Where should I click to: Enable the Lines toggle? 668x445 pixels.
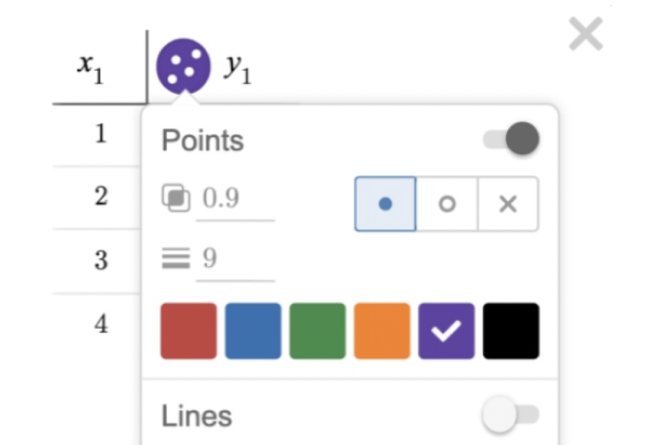tap(510, 415)
